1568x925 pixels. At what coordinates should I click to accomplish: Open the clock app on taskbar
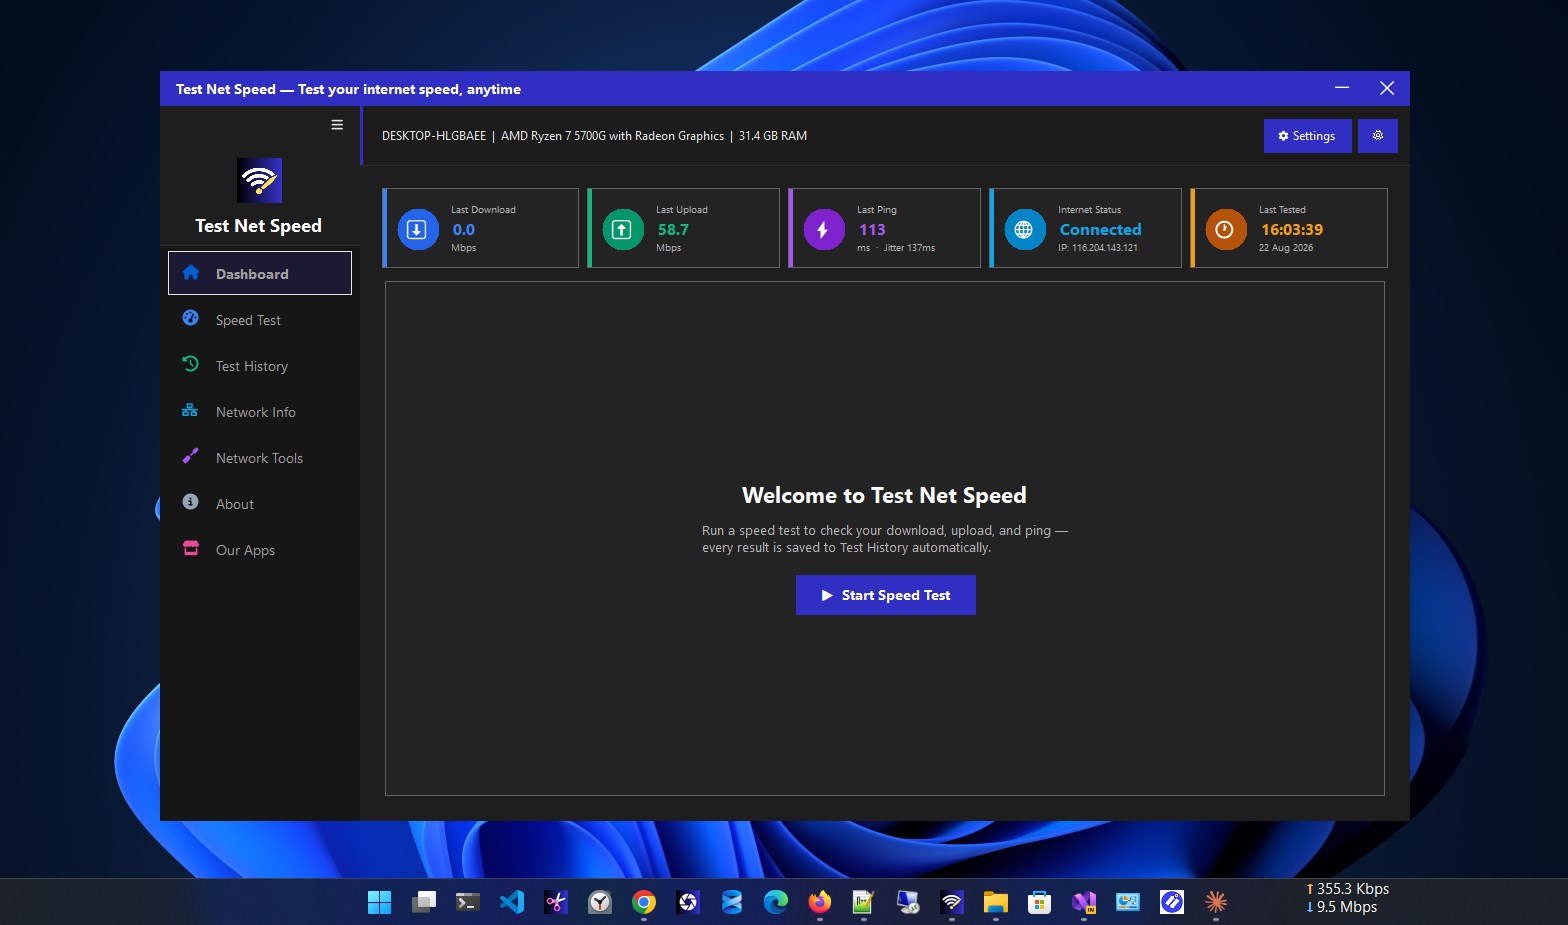[x=600, y=902]
